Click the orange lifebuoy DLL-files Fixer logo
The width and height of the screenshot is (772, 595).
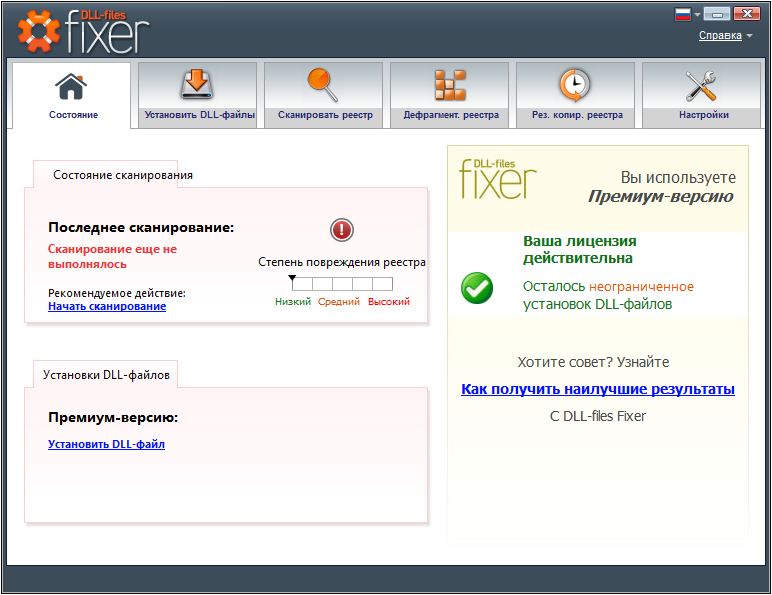click(x=38, y=31)
